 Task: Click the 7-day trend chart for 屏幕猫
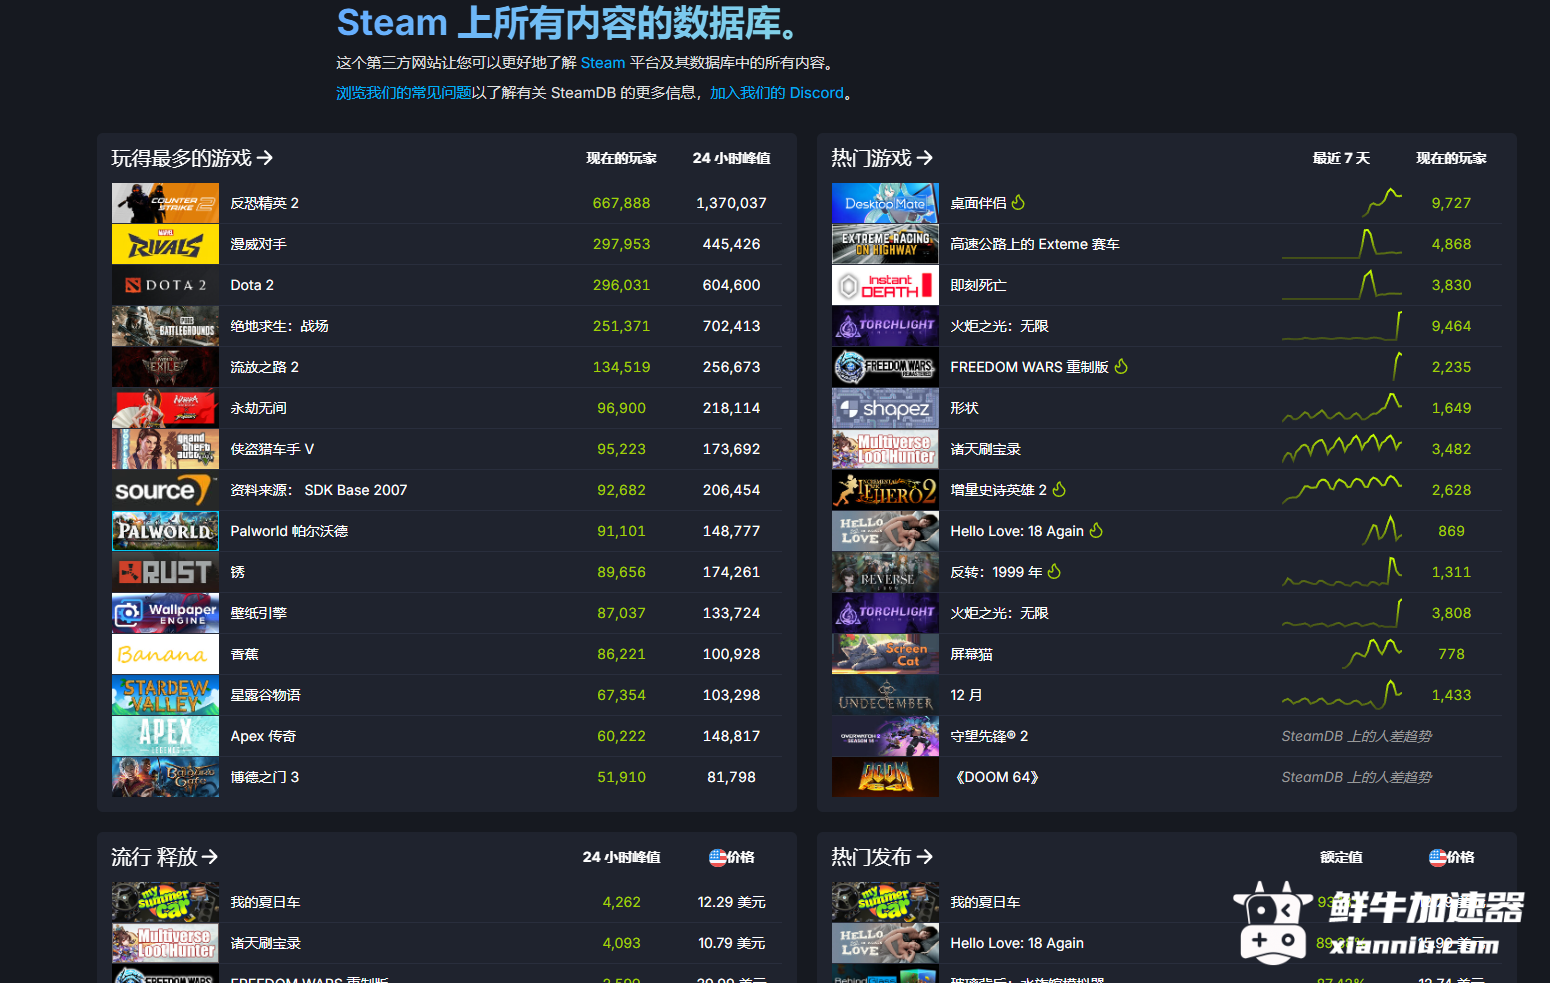click(1372, 653)
